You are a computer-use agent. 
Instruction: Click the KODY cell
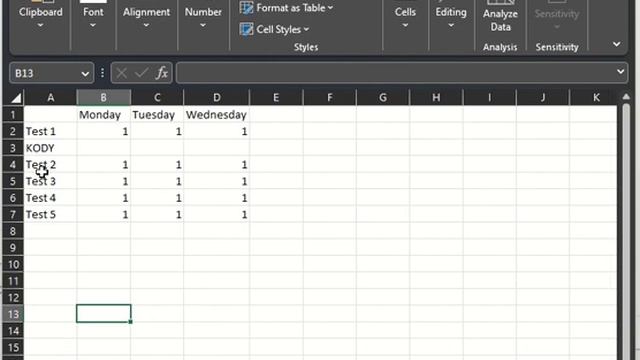pyautogui.click(x=50, y=148)
